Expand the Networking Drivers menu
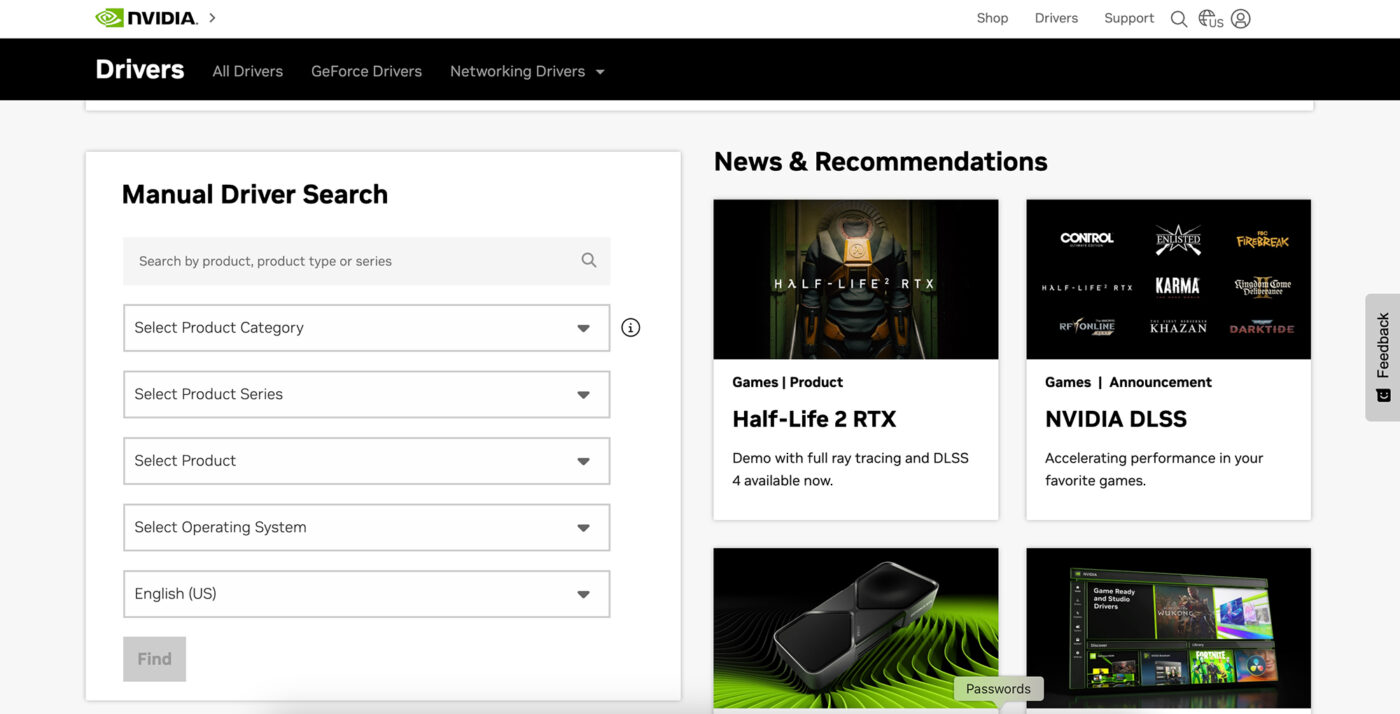 click(x=527, y=71)
